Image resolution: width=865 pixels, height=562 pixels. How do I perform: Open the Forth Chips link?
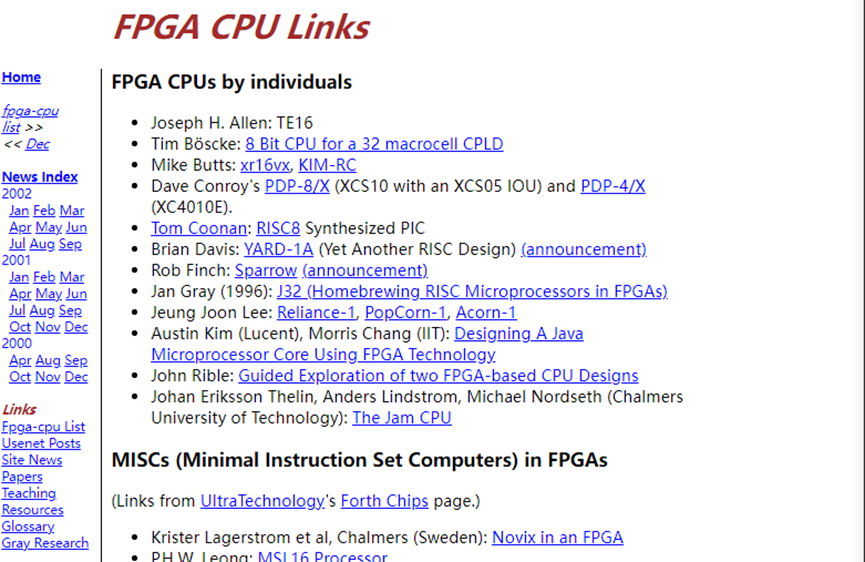point(385,501)
